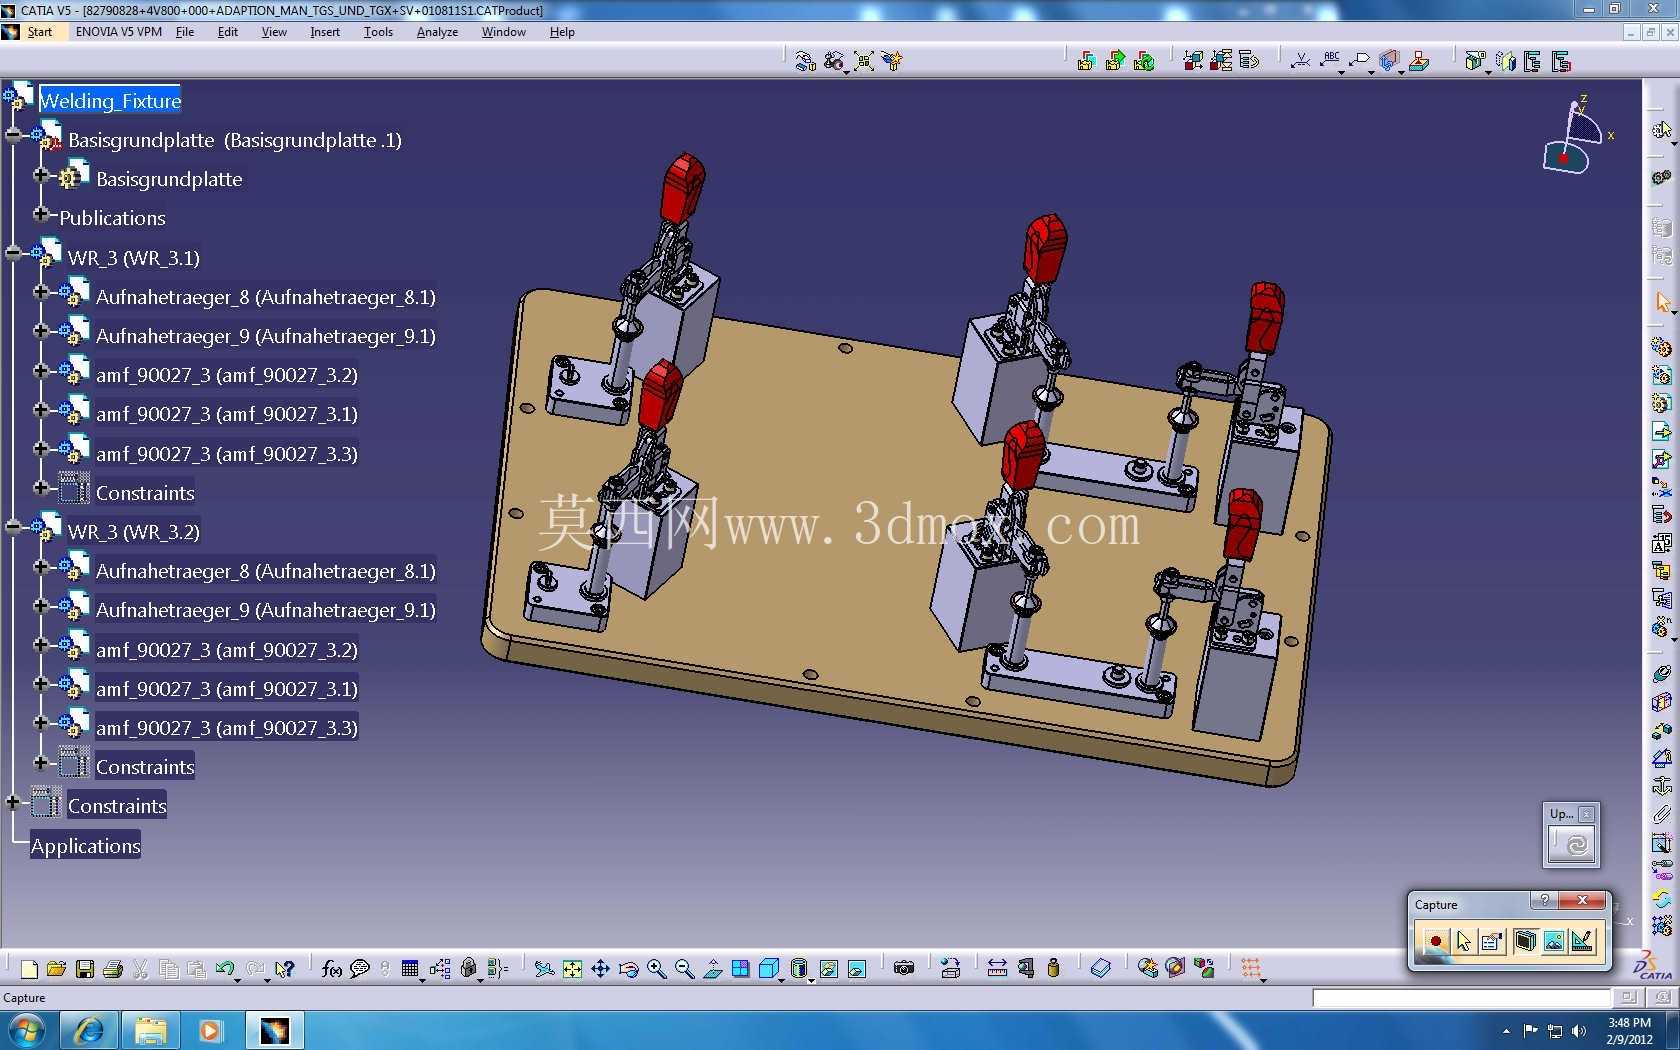Toggle Vector mode in Capture dialog
1680x1050 pixels.
[x=1582, y=941]
